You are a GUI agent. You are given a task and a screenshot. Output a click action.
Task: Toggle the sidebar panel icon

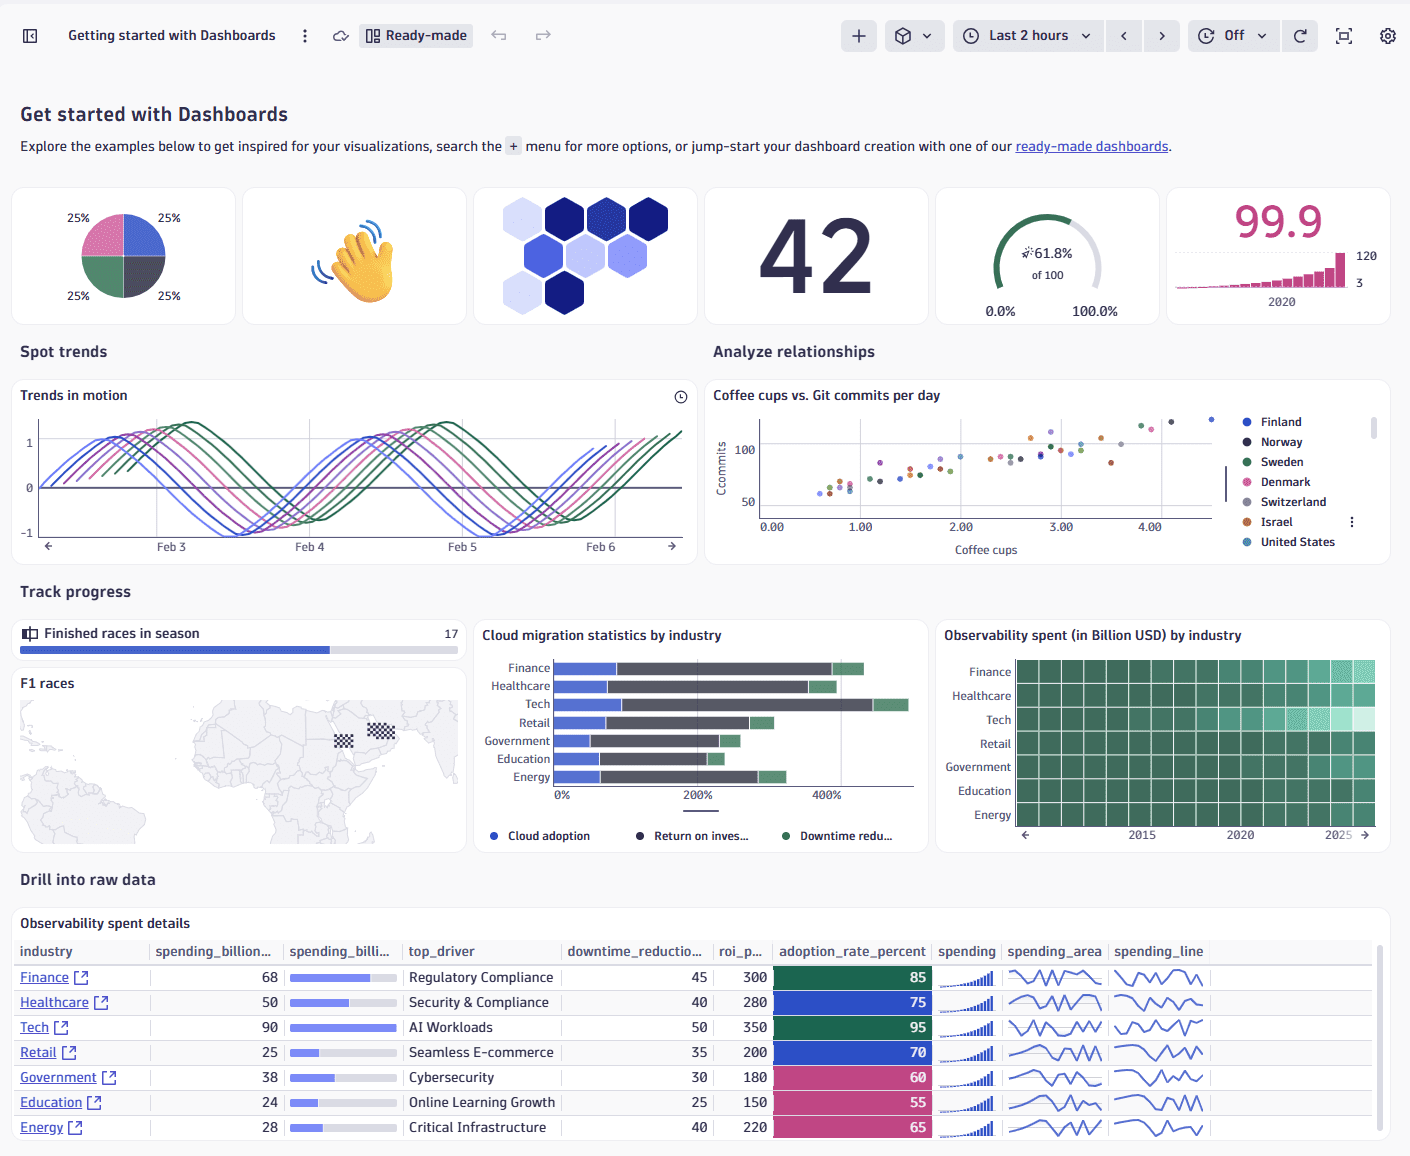[30, 36]
